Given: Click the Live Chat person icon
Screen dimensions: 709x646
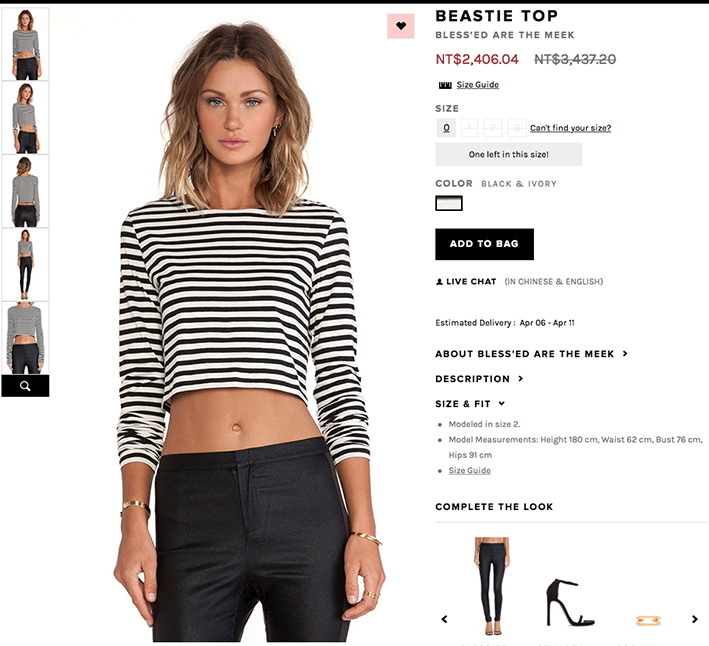Looking at the screenshot, I should pos(439,282).
